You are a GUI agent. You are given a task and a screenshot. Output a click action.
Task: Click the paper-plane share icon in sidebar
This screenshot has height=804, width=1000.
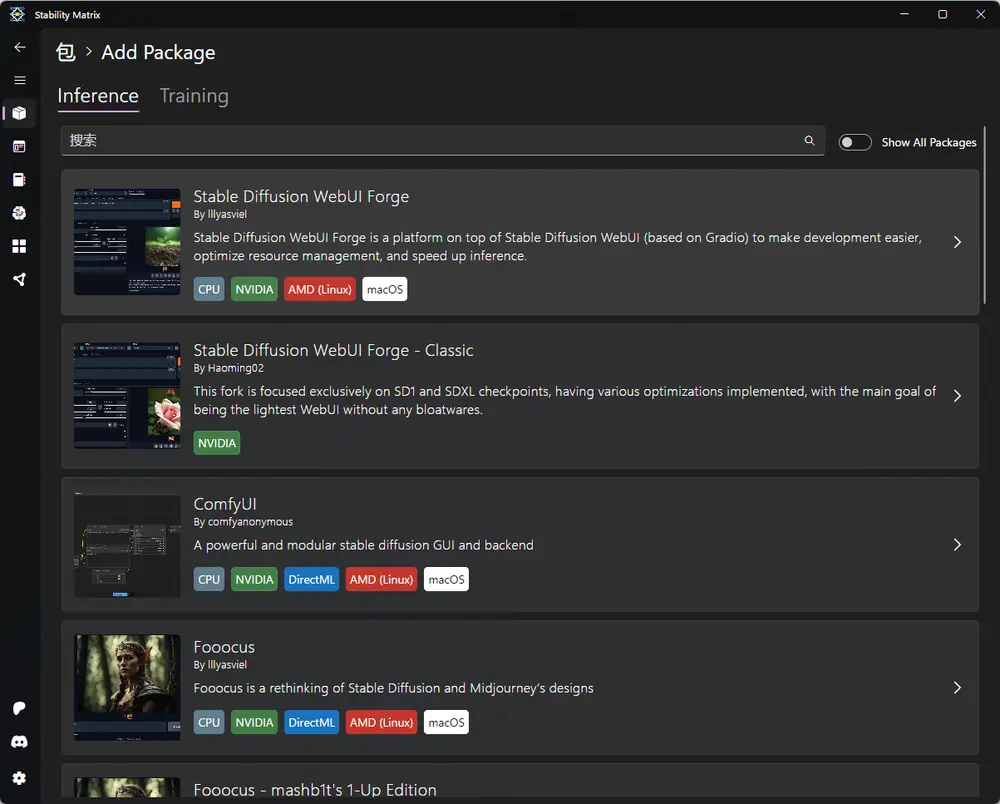click(x=19, y=279)
